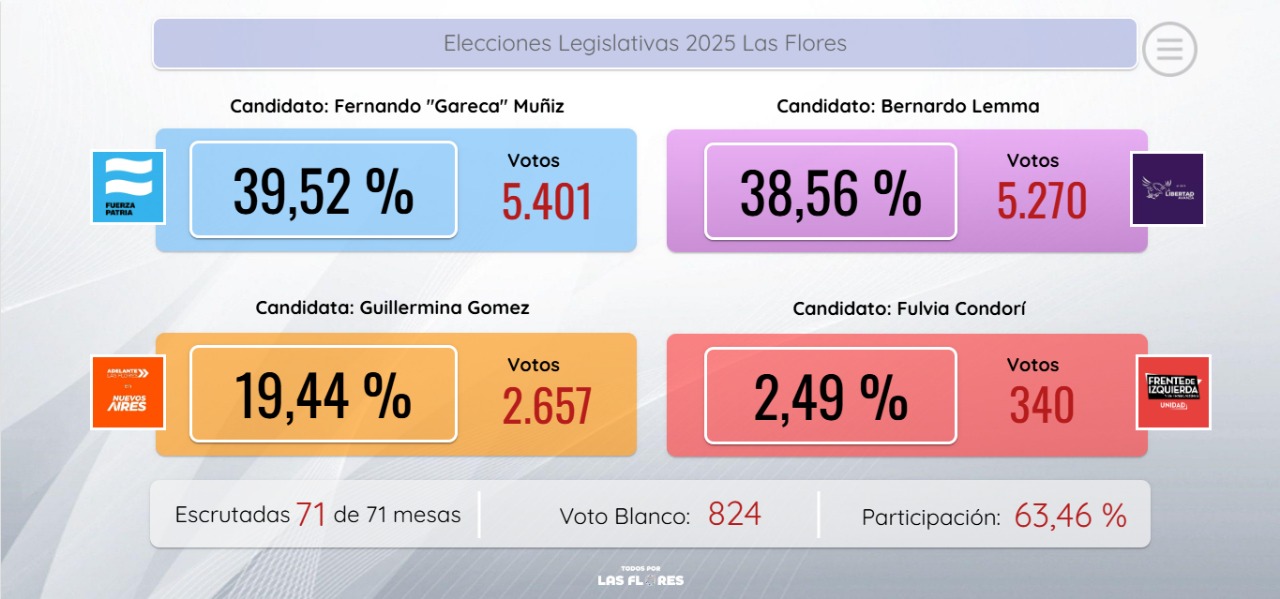Select the 38,56 % percentage box
1280x599 pixels.
830,191
